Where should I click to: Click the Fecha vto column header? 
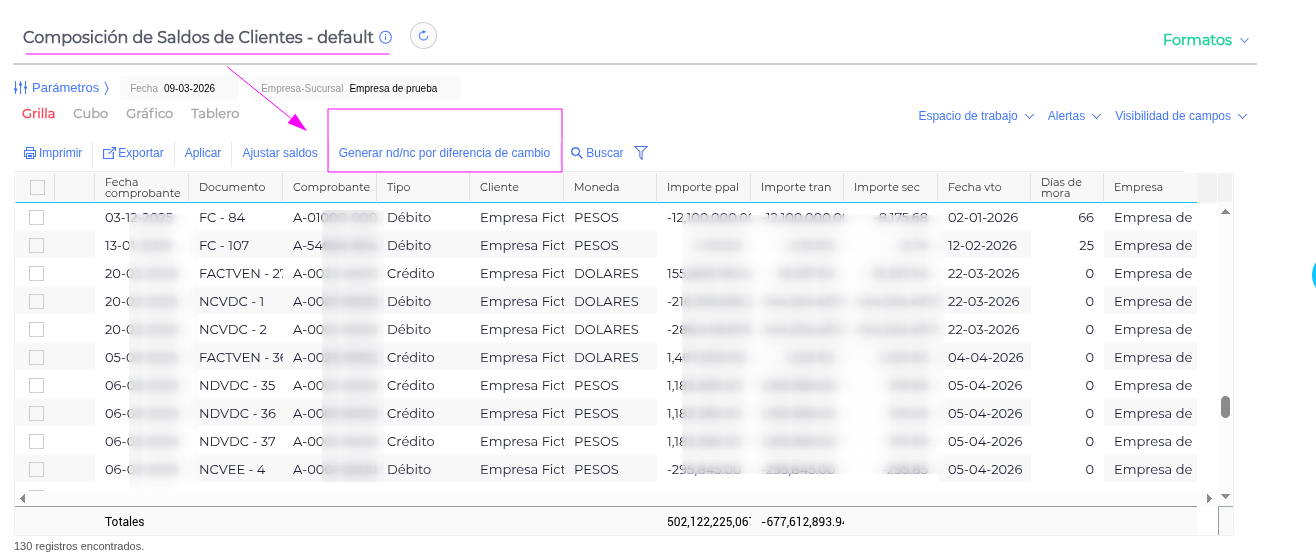974,187
